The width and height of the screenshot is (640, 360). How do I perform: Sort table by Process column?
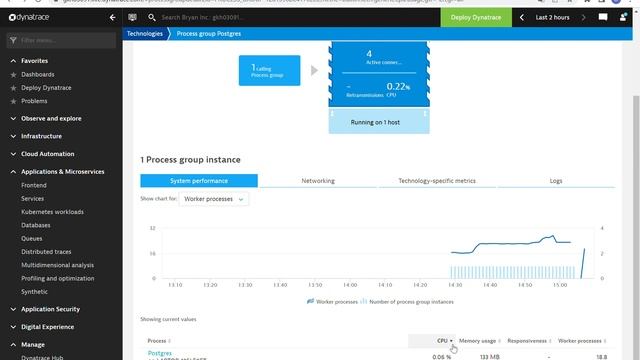(x=159, y=341)
